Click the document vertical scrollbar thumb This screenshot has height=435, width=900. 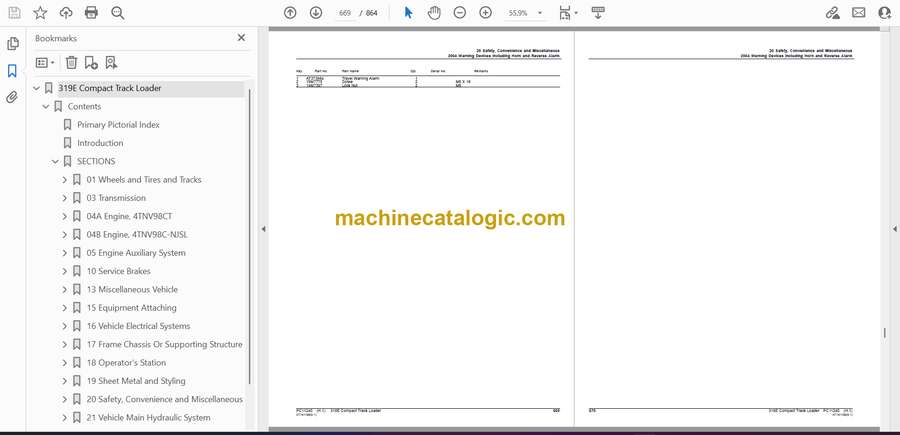[885, 333]
